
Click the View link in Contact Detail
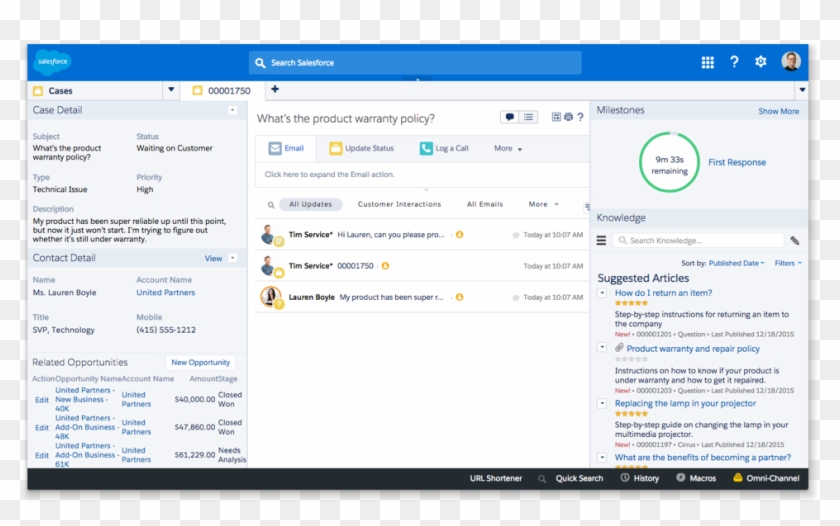coord(213,258)
